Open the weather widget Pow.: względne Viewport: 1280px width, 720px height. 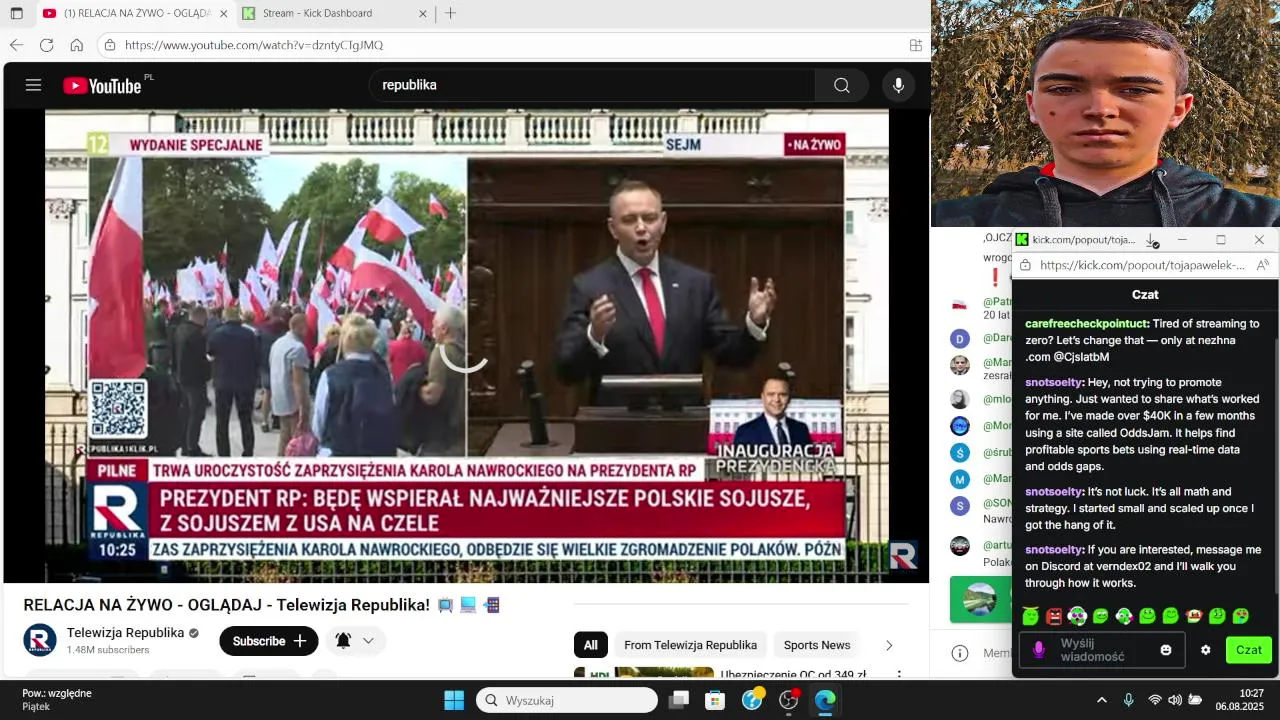(57, 700)
